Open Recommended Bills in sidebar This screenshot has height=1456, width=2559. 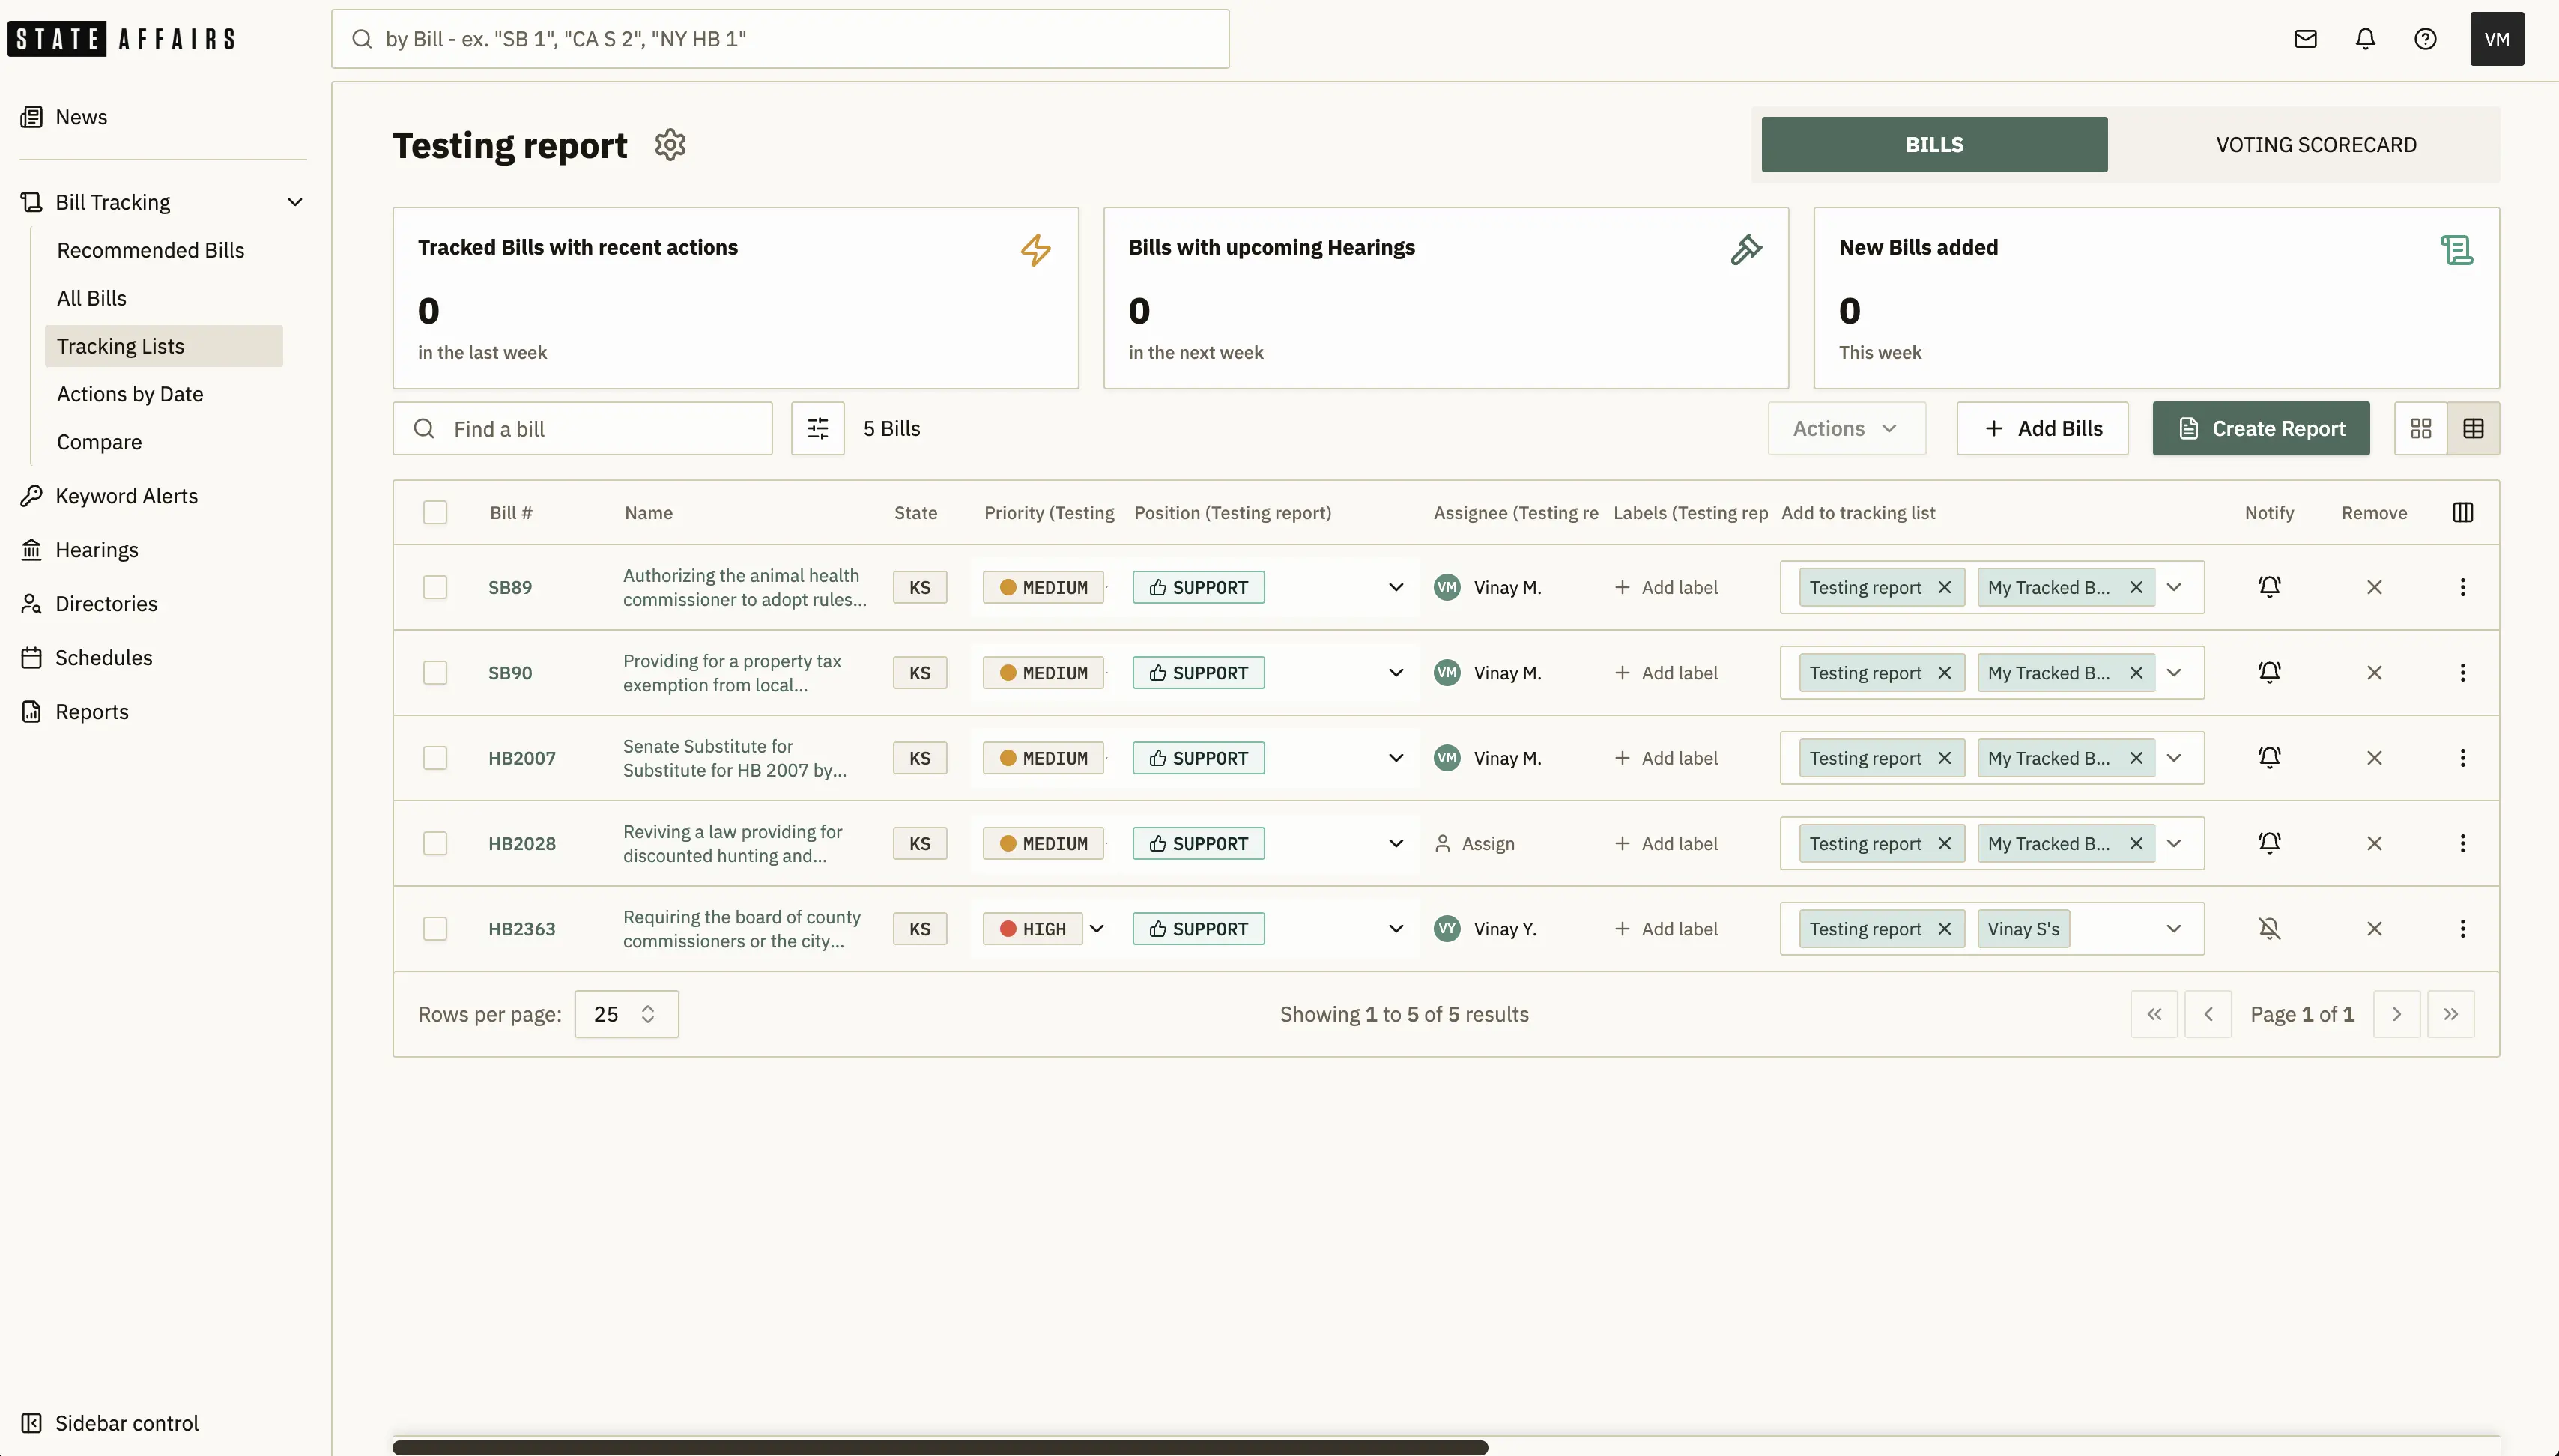tap(150, 250)
